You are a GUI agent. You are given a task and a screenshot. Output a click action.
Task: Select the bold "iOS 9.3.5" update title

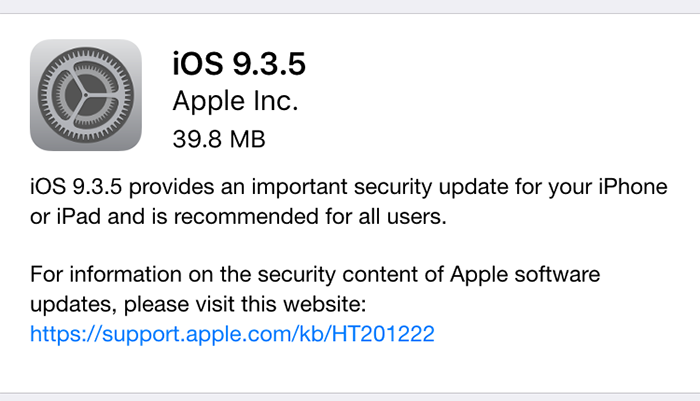point(238,63)
